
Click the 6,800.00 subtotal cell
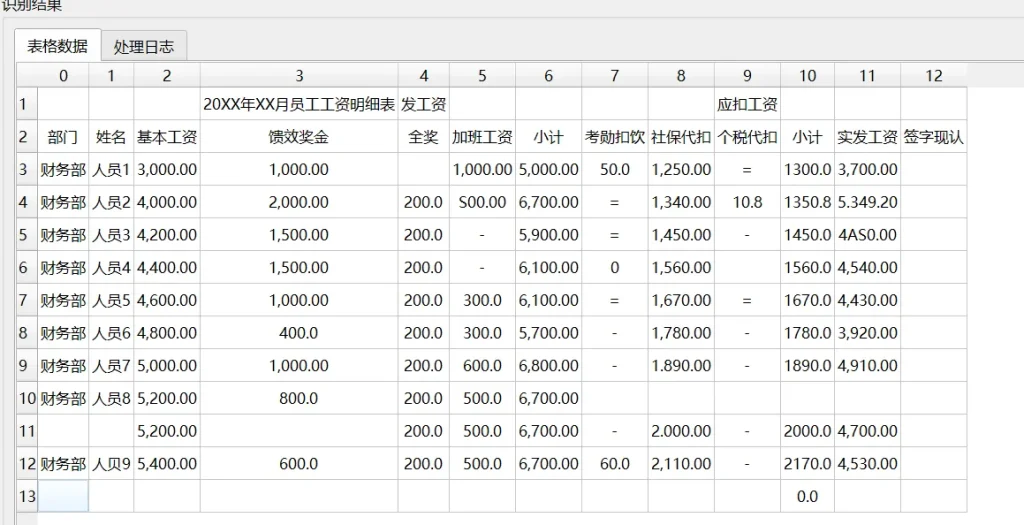[x=549, y=366]
